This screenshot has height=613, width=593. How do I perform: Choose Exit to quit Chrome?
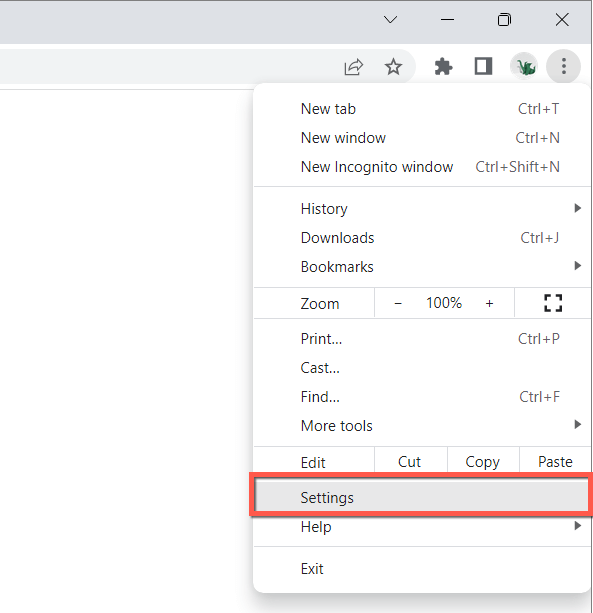click(x=422, y=569)
